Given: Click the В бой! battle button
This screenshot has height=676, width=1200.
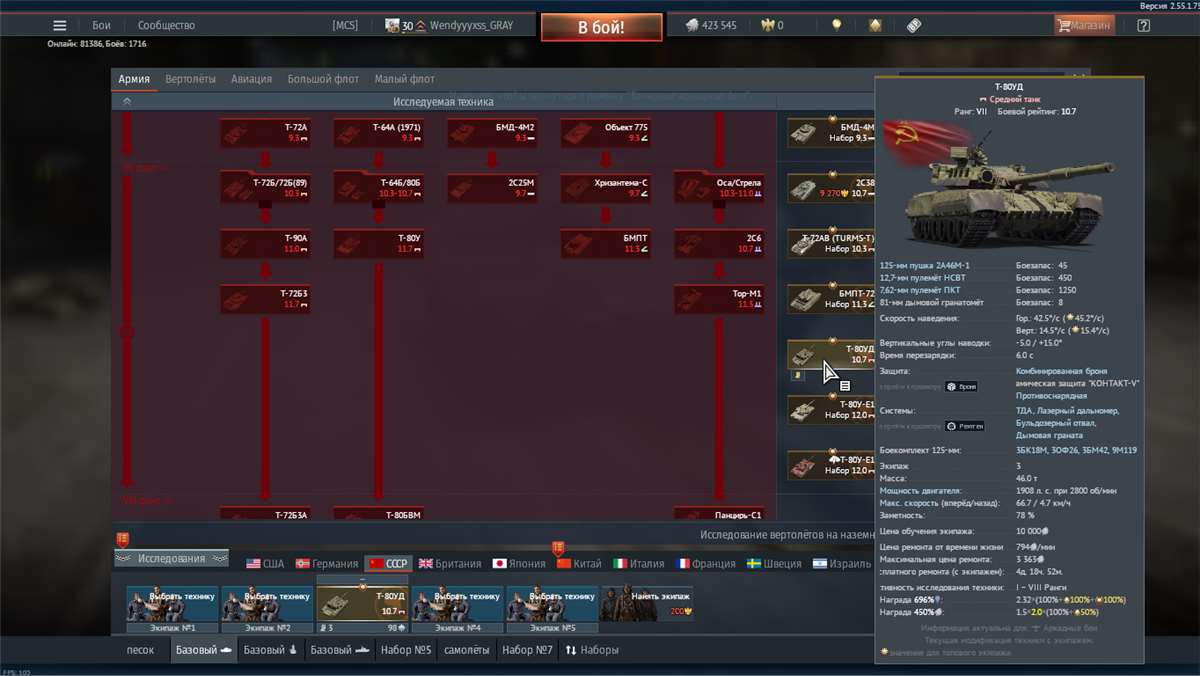Looking at the screenshot, I should pos(601,27).
